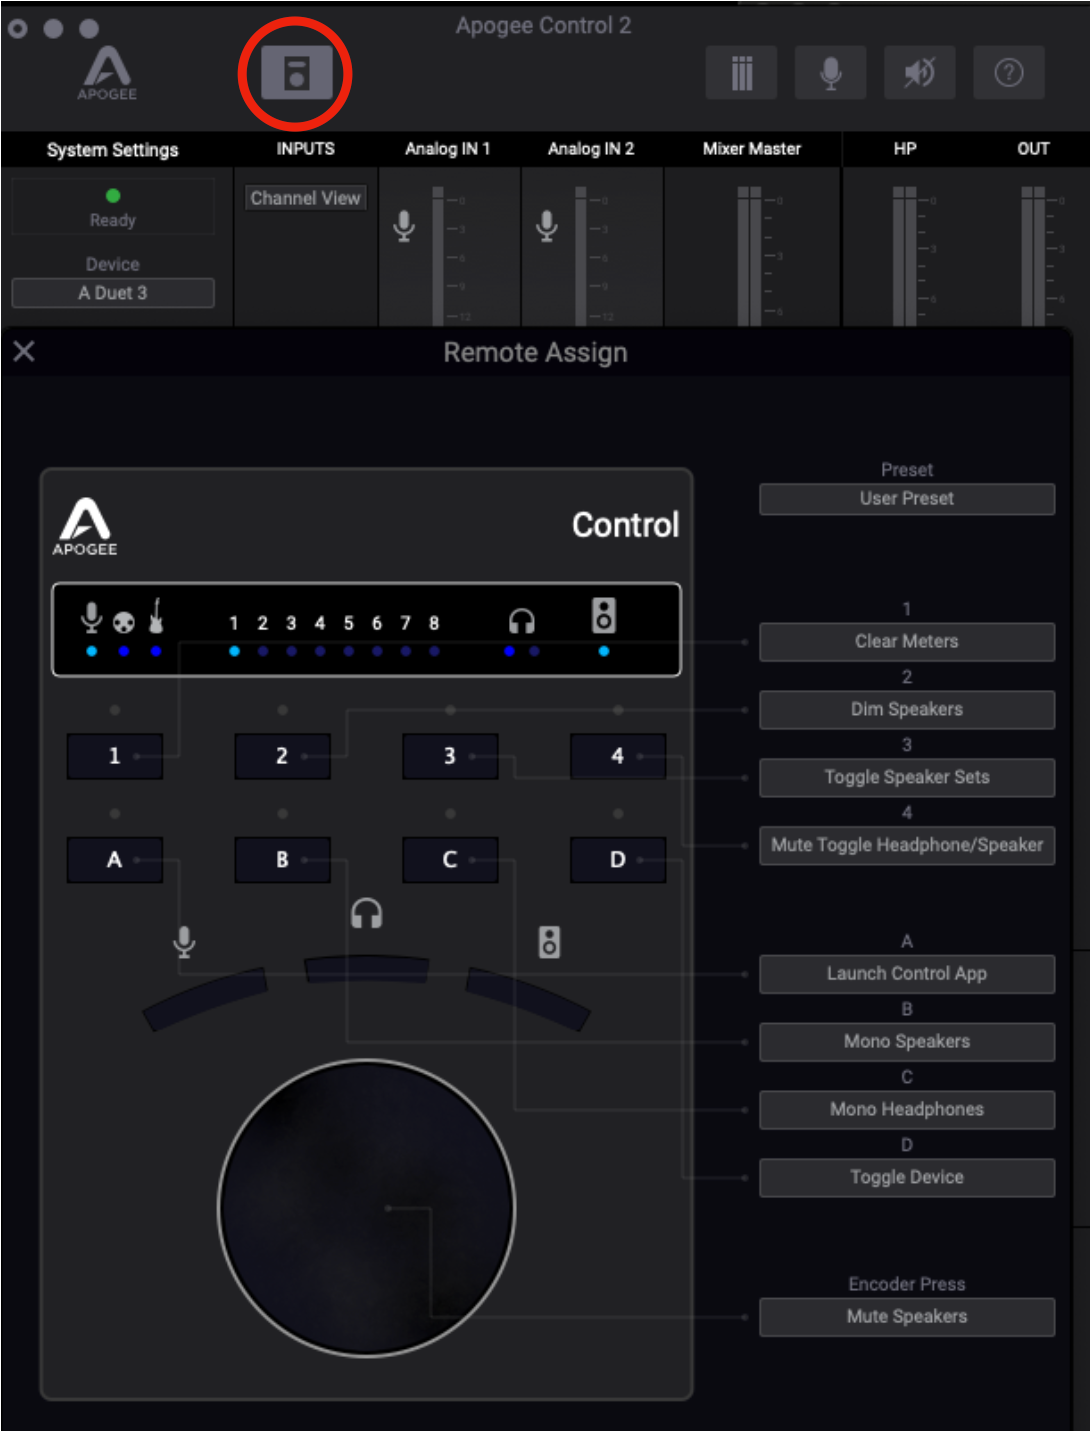Click the Apogee logo in the header
The image size is (1090, 1432).
(x=107, y=73)
